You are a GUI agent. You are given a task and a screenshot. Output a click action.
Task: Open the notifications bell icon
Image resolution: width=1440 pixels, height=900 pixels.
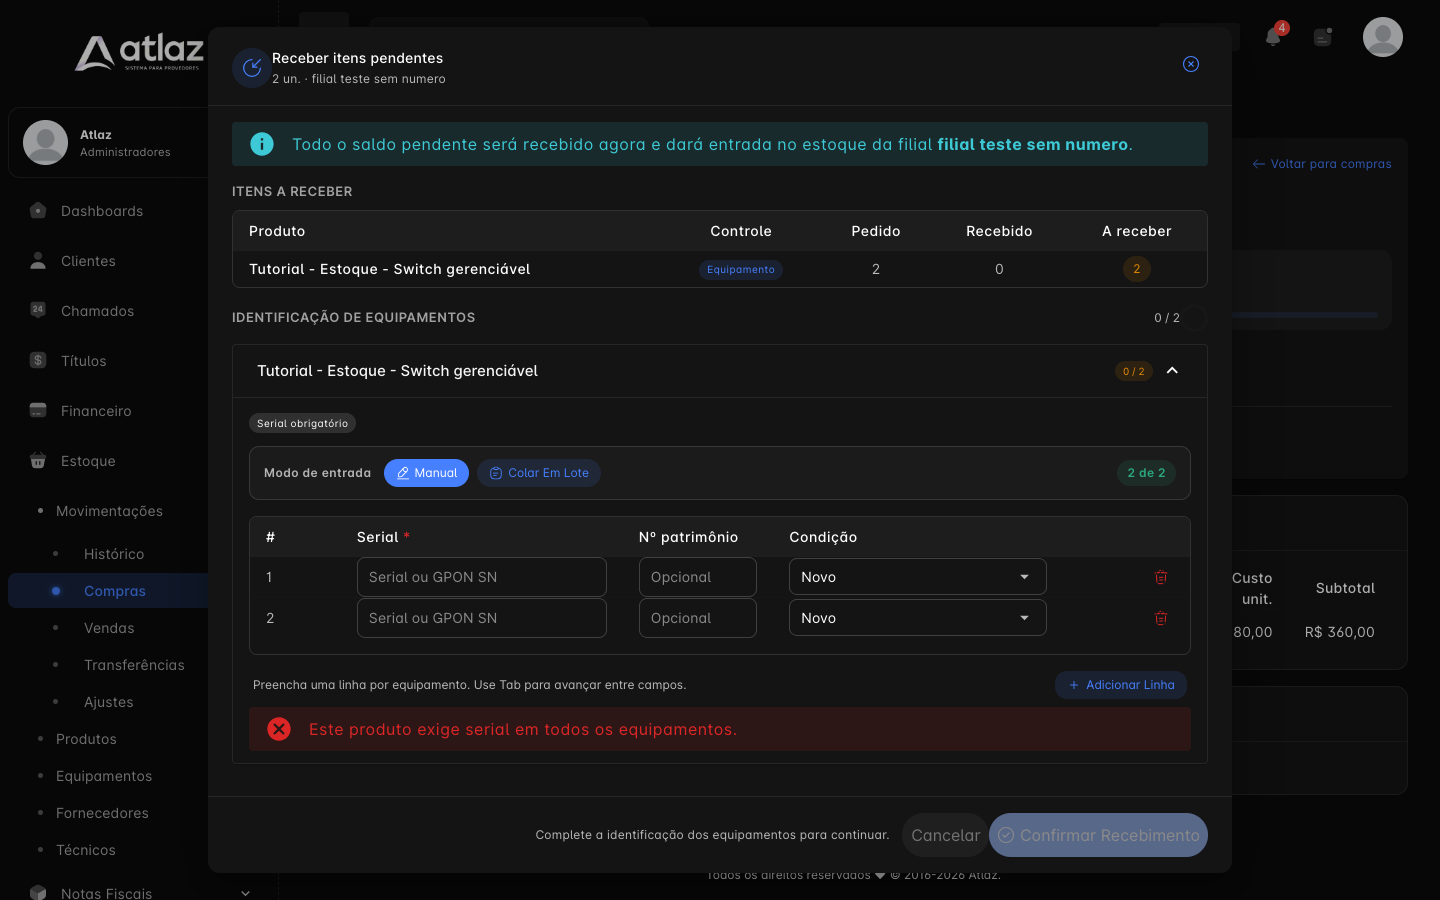(x=1273, y=37)
